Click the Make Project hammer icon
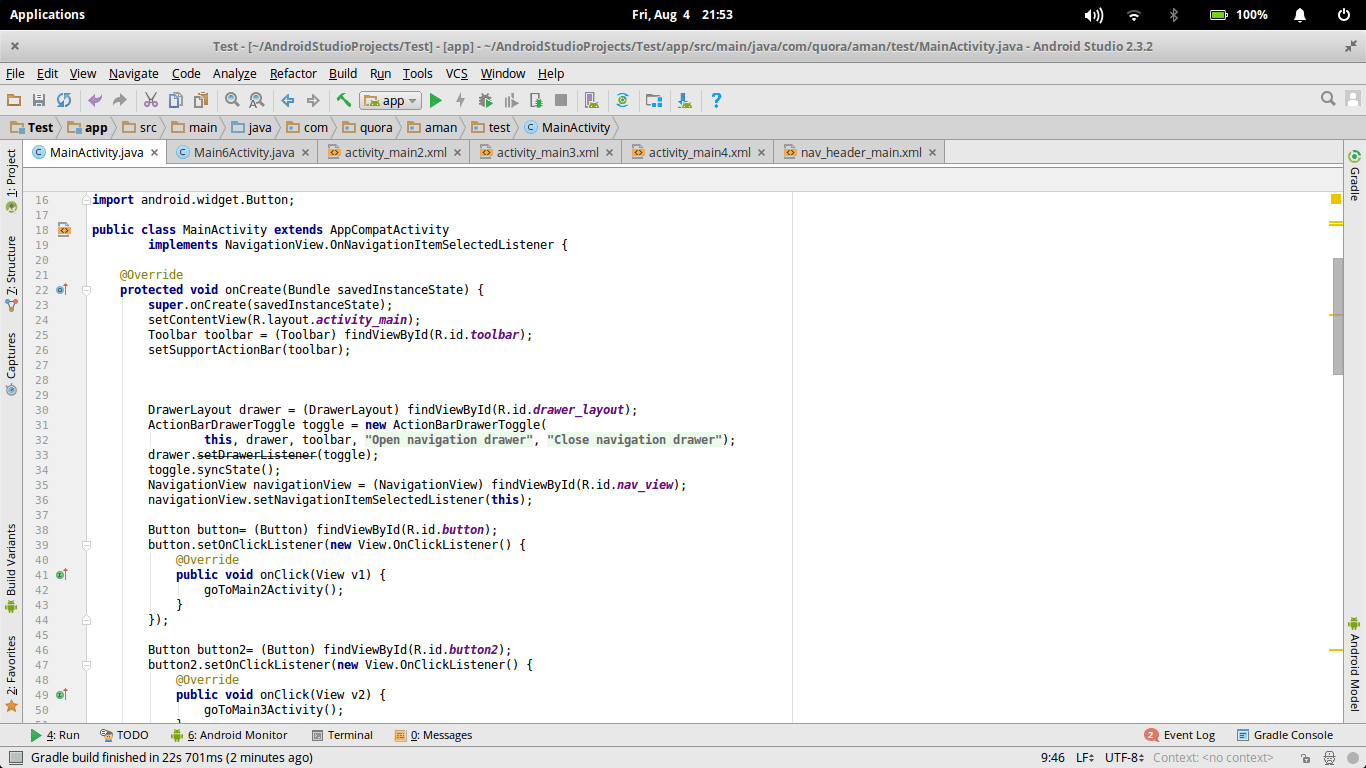1366x768 pixels. click(x=344, y=100)
